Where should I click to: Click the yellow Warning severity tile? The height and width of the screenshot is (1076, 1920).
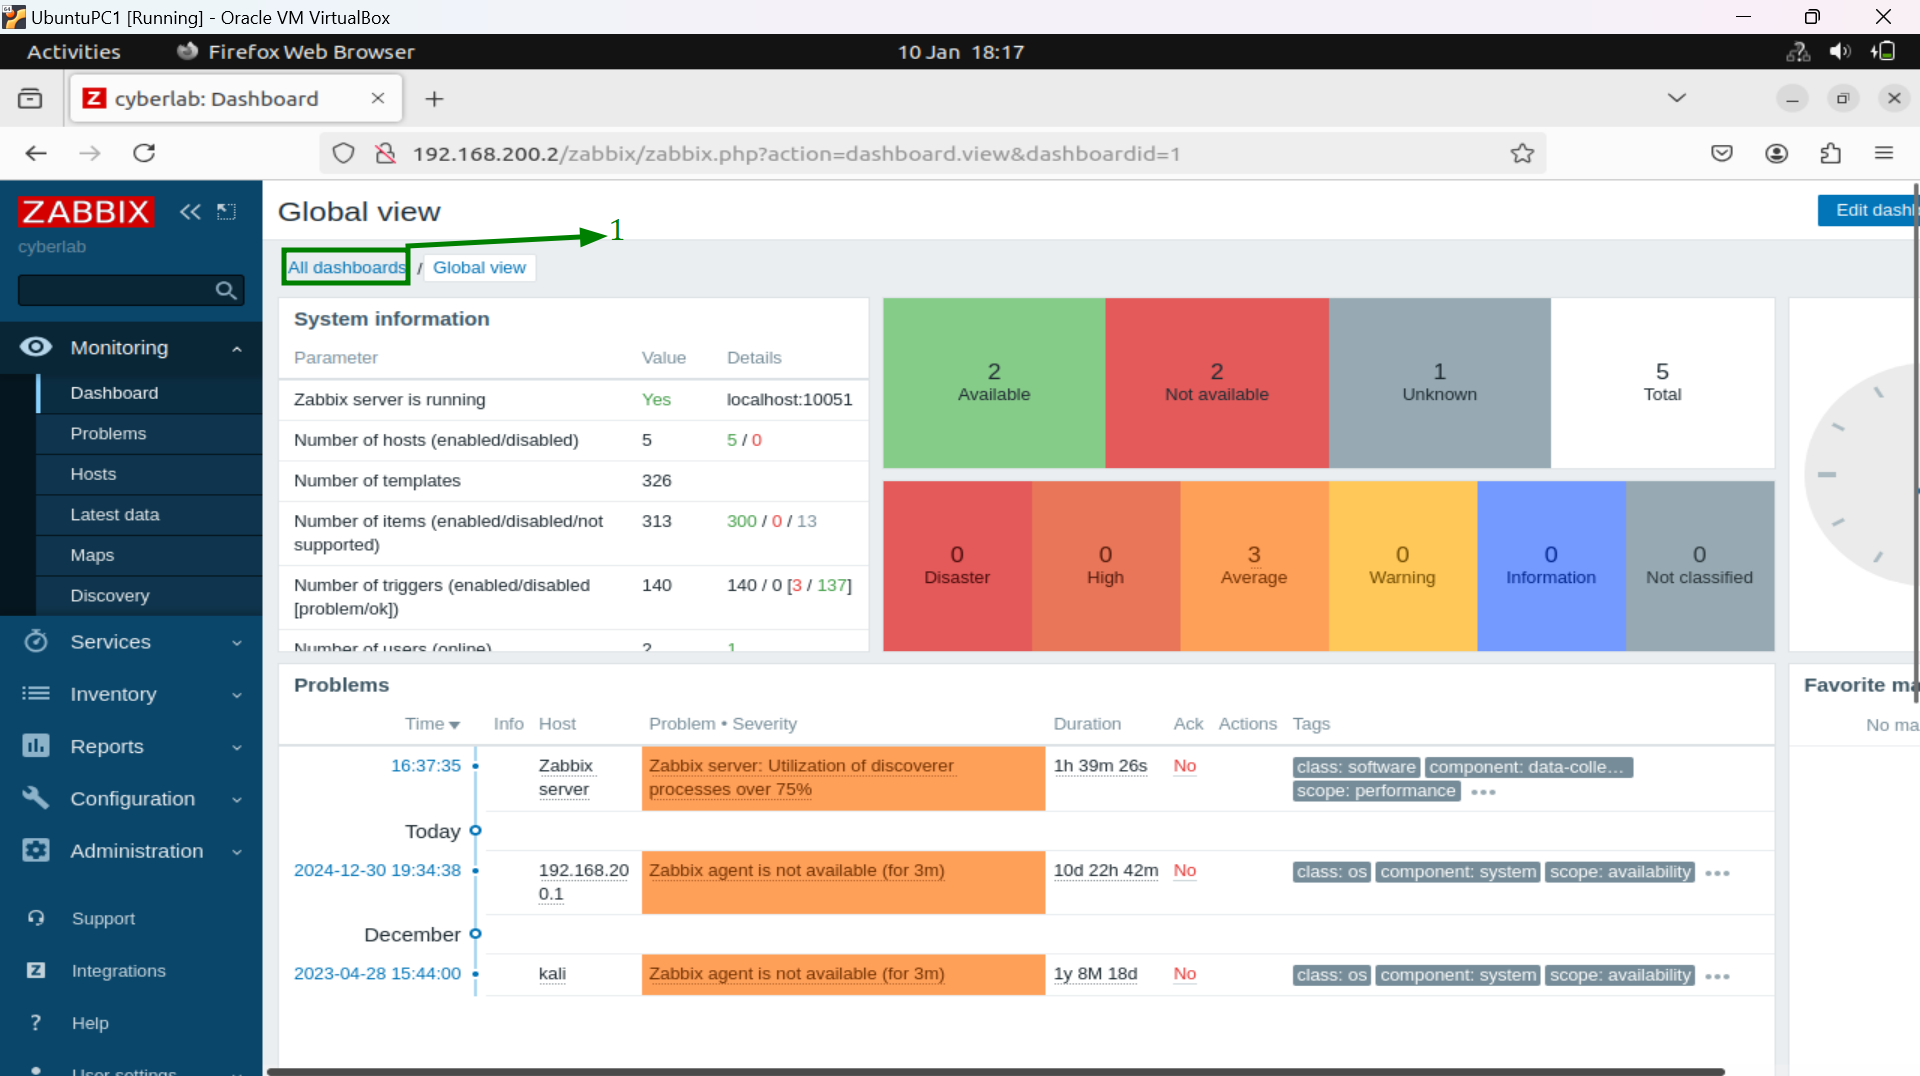click(1402, 565)
